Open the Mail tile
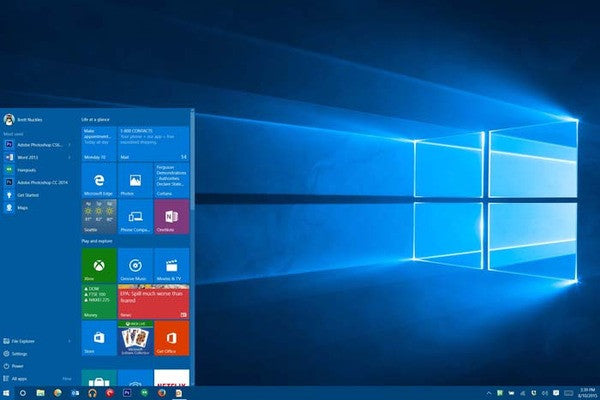The height and width of the screenshot is (400, 600). point(153,144)
